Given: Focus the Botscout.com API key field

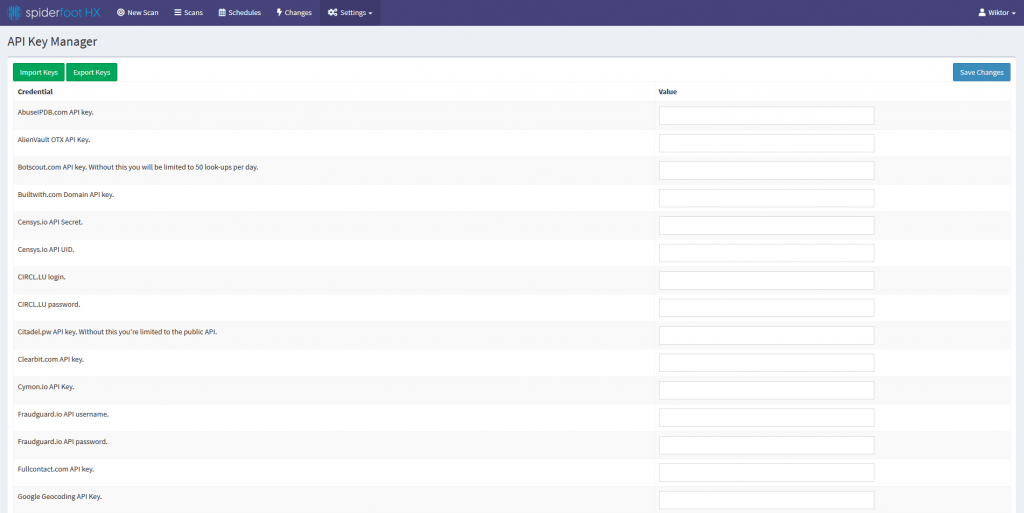Looking at the screenshot, I should pyautogui.click(x=766, y=170).
